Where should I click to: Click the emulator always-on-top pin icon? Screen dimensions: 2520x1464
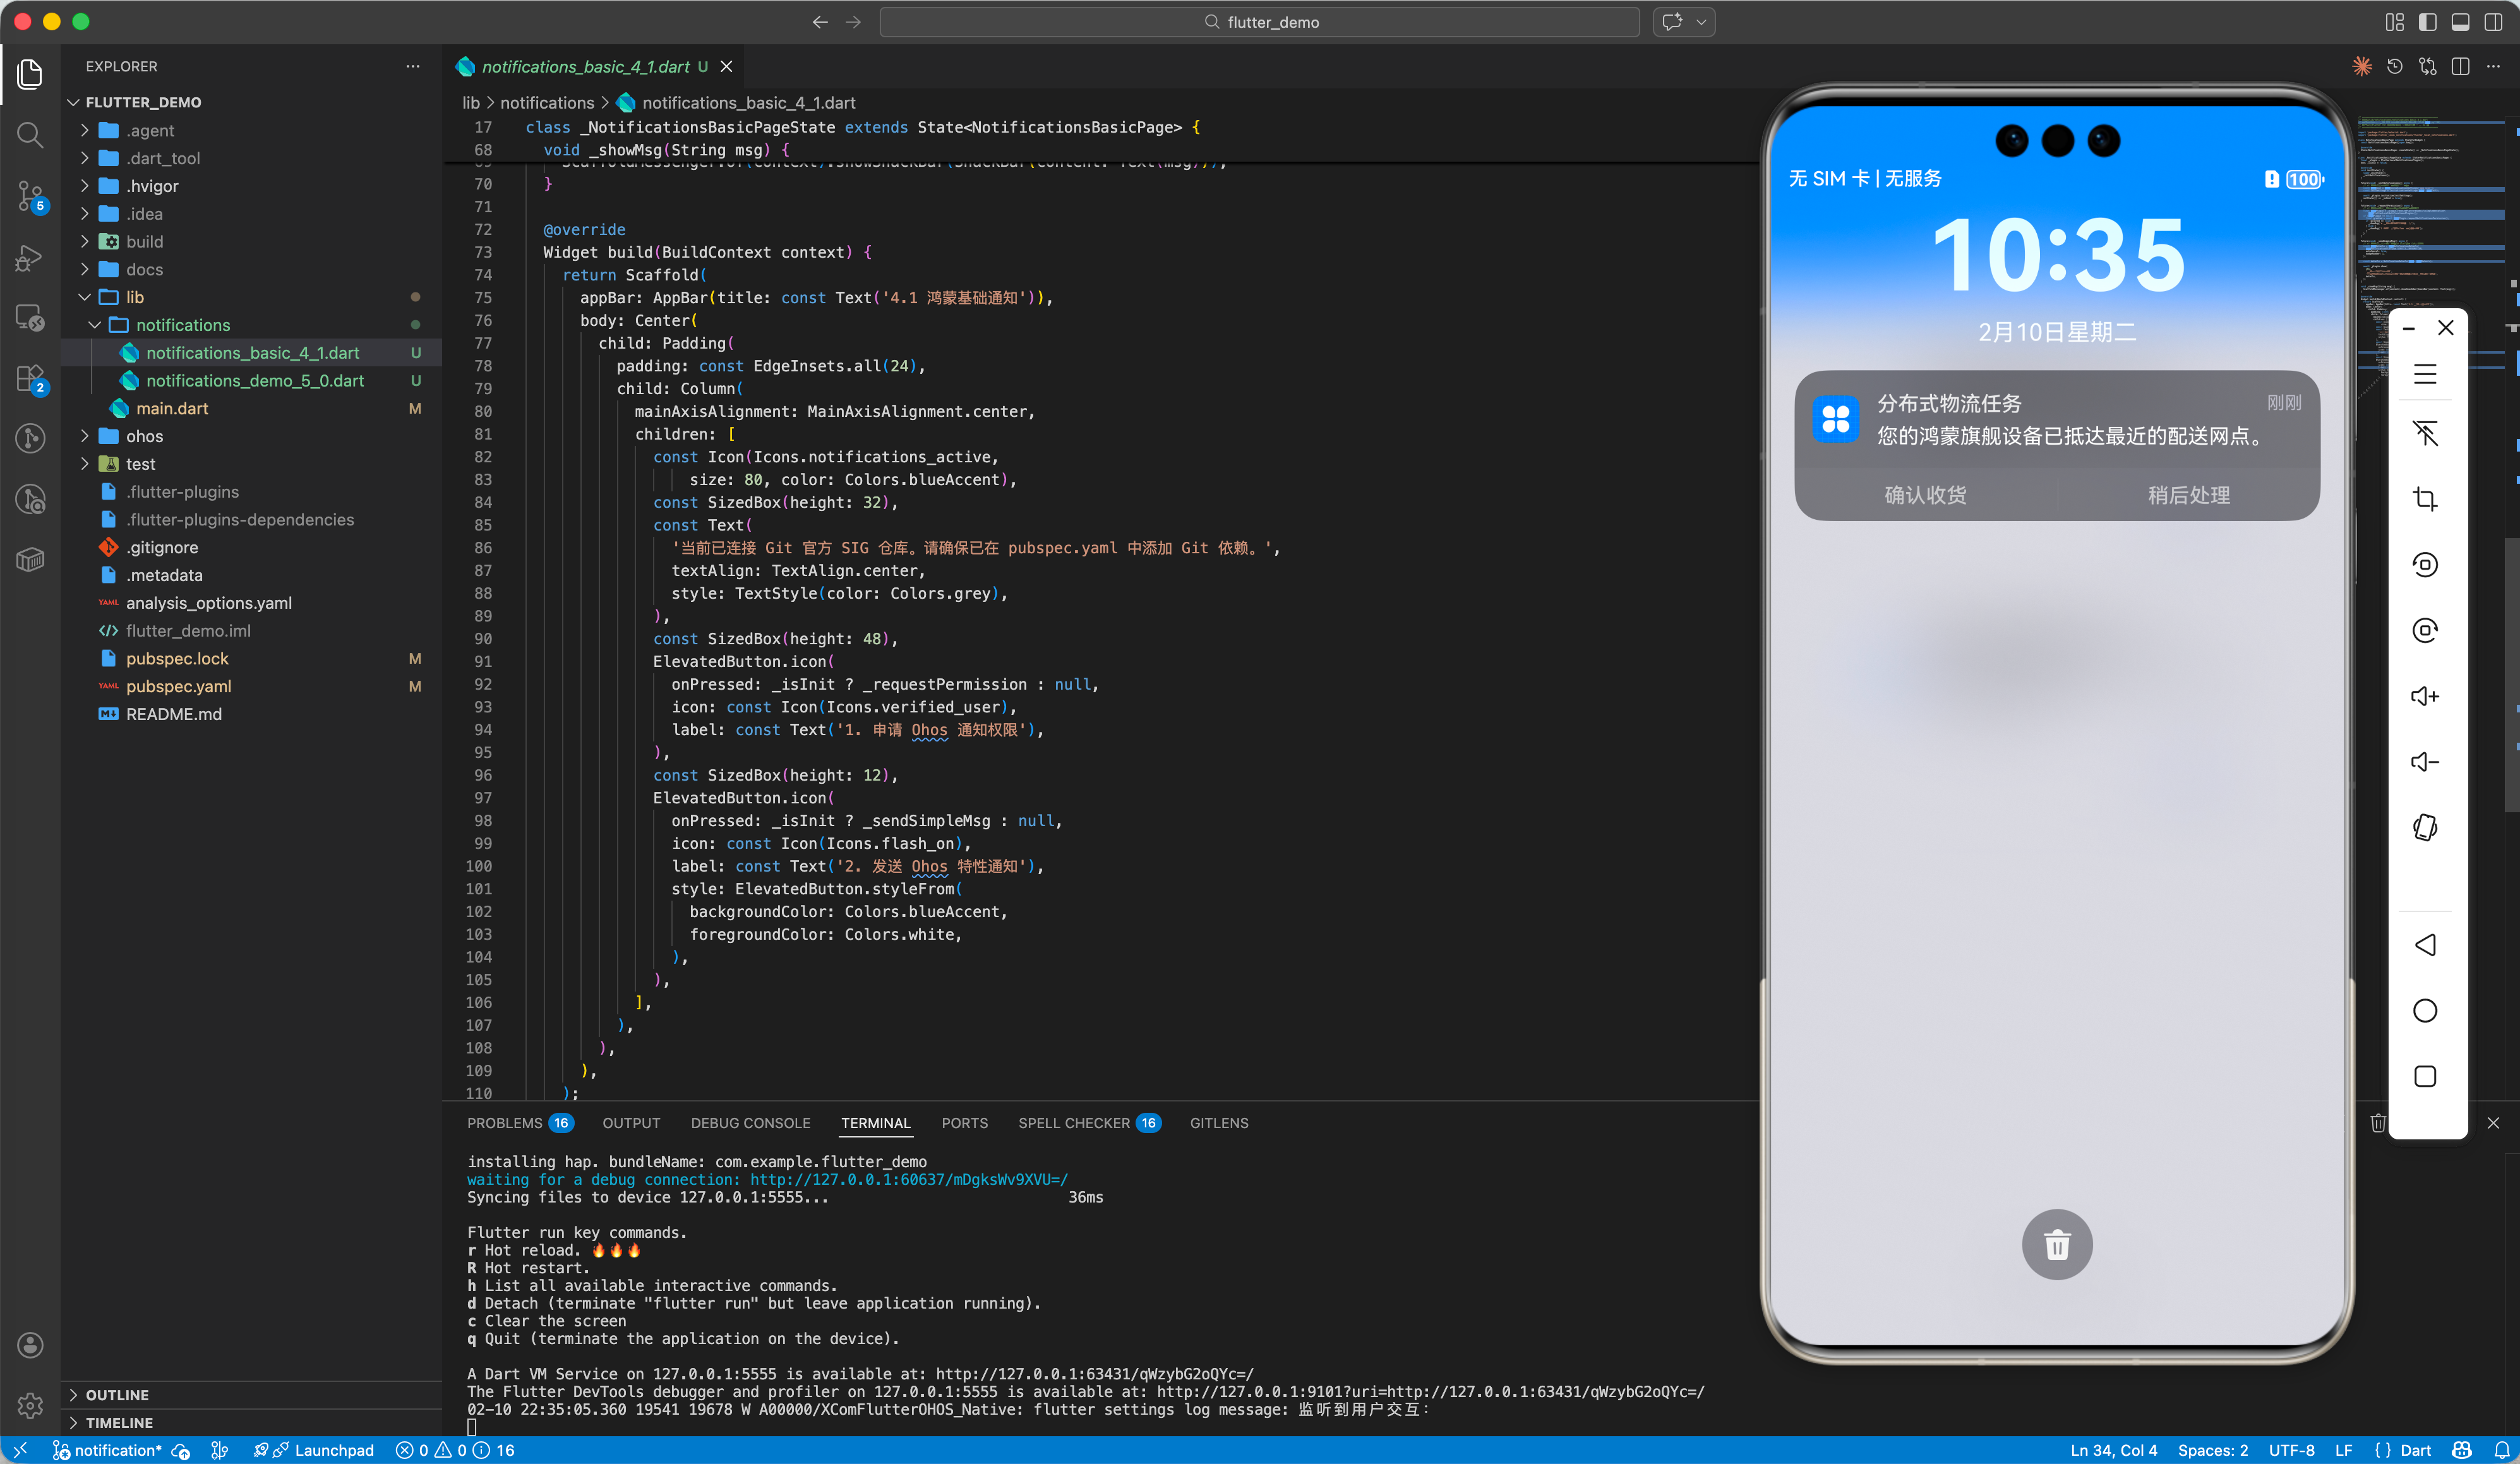[2425, 433]
